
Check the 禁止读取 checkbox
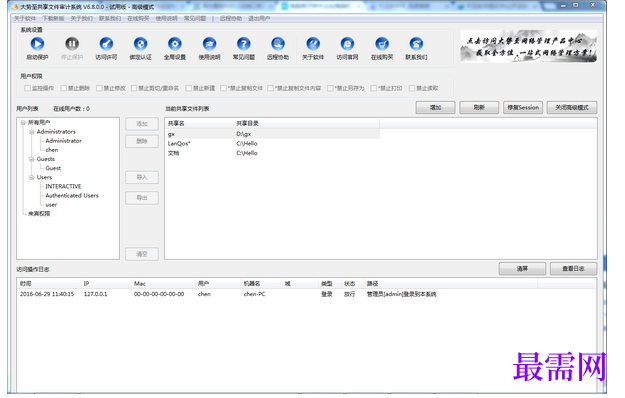click(412, 88)
